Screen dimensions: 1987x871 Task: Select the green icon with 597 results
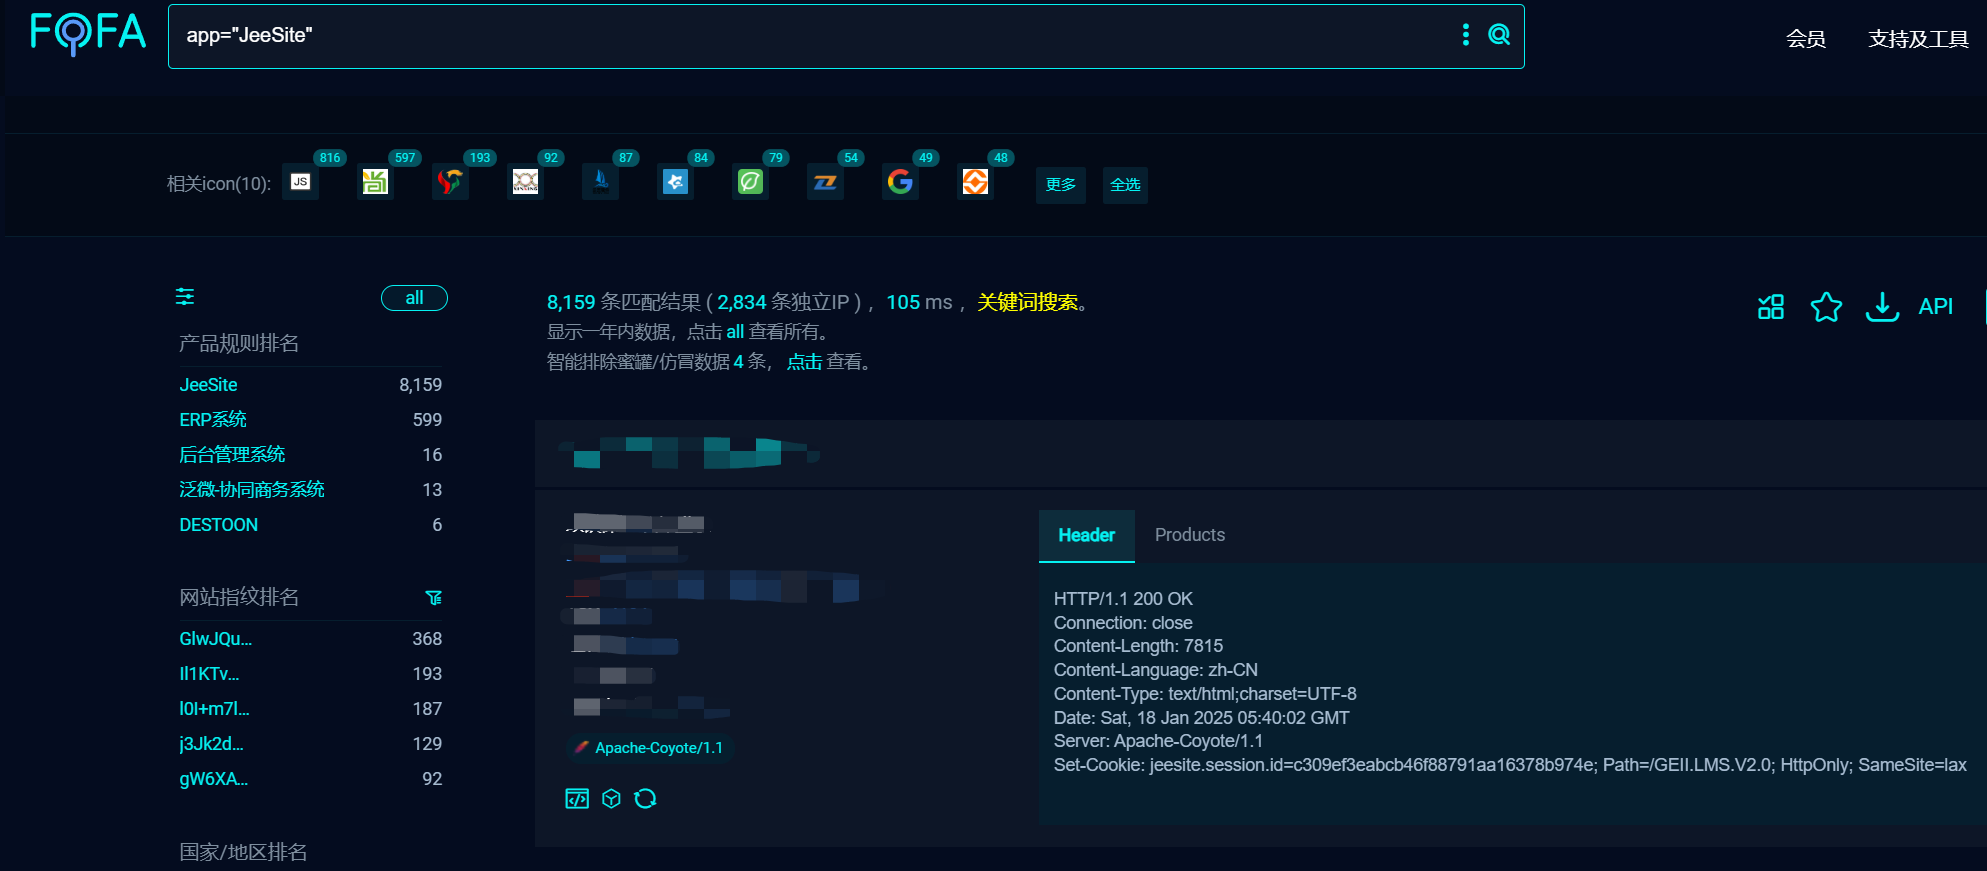[x=375, y=182]
